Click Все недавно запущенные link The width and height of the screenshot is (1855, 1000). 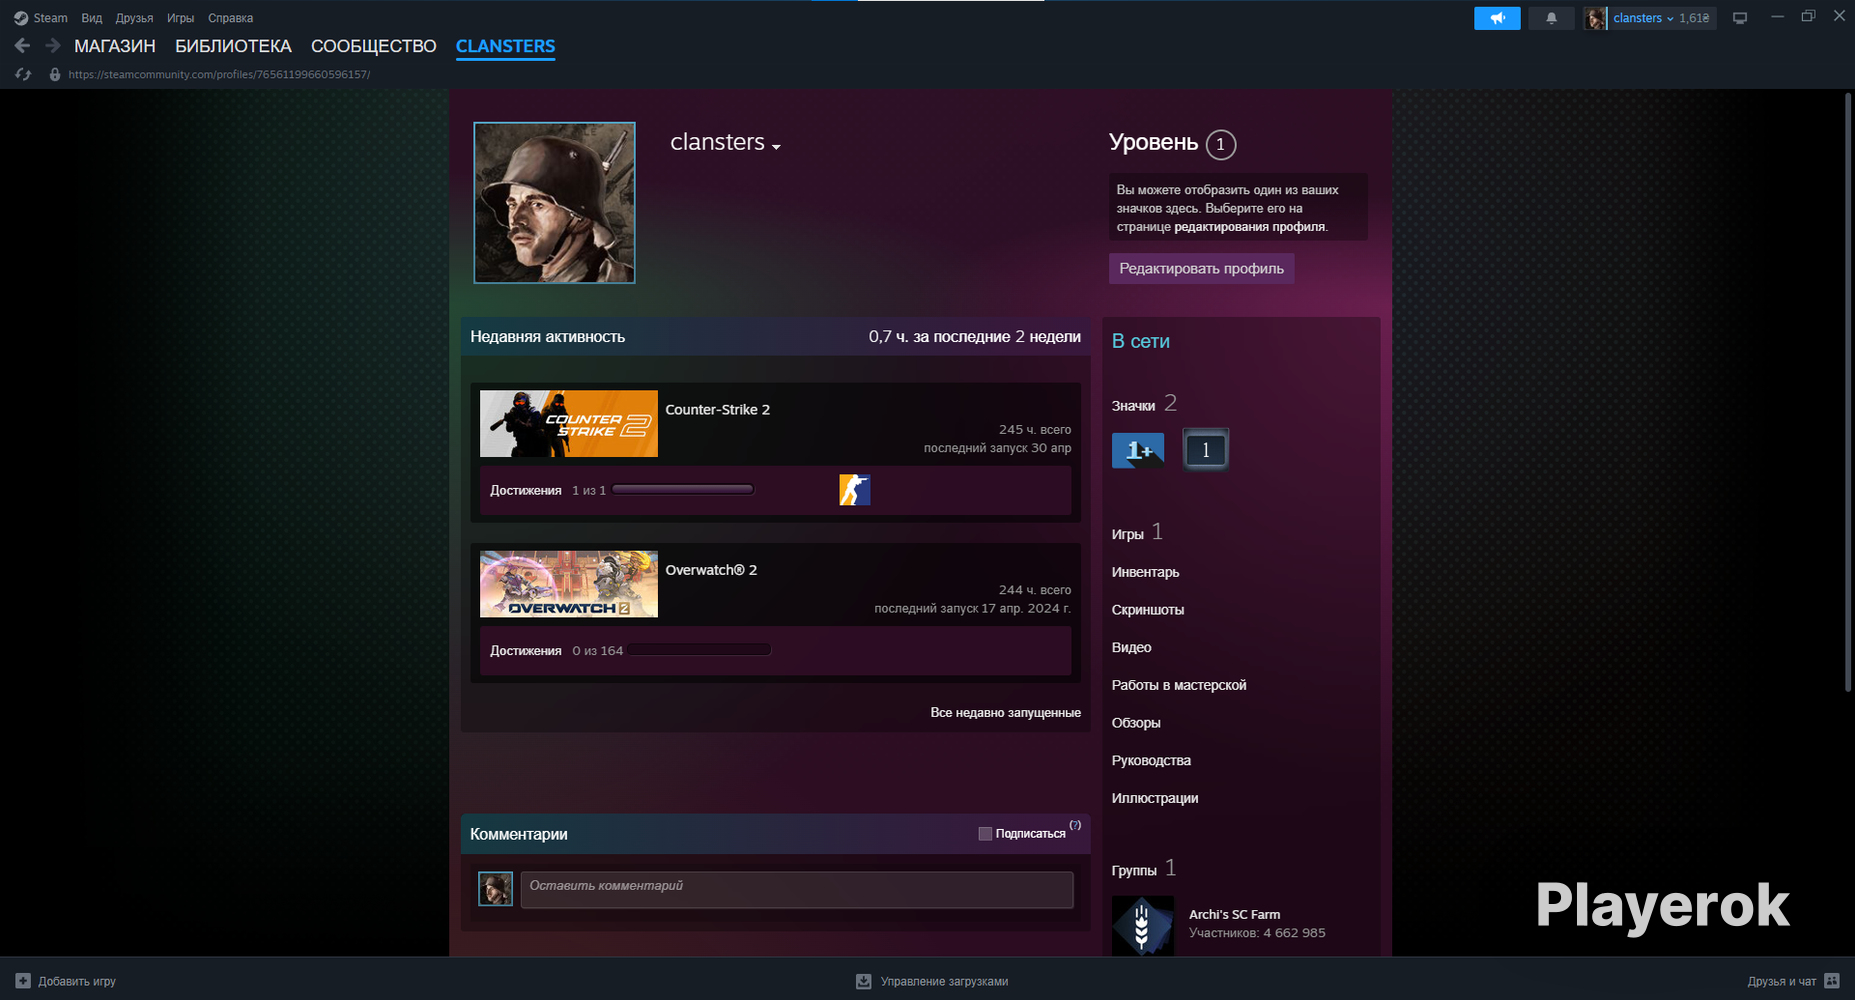1005,713
